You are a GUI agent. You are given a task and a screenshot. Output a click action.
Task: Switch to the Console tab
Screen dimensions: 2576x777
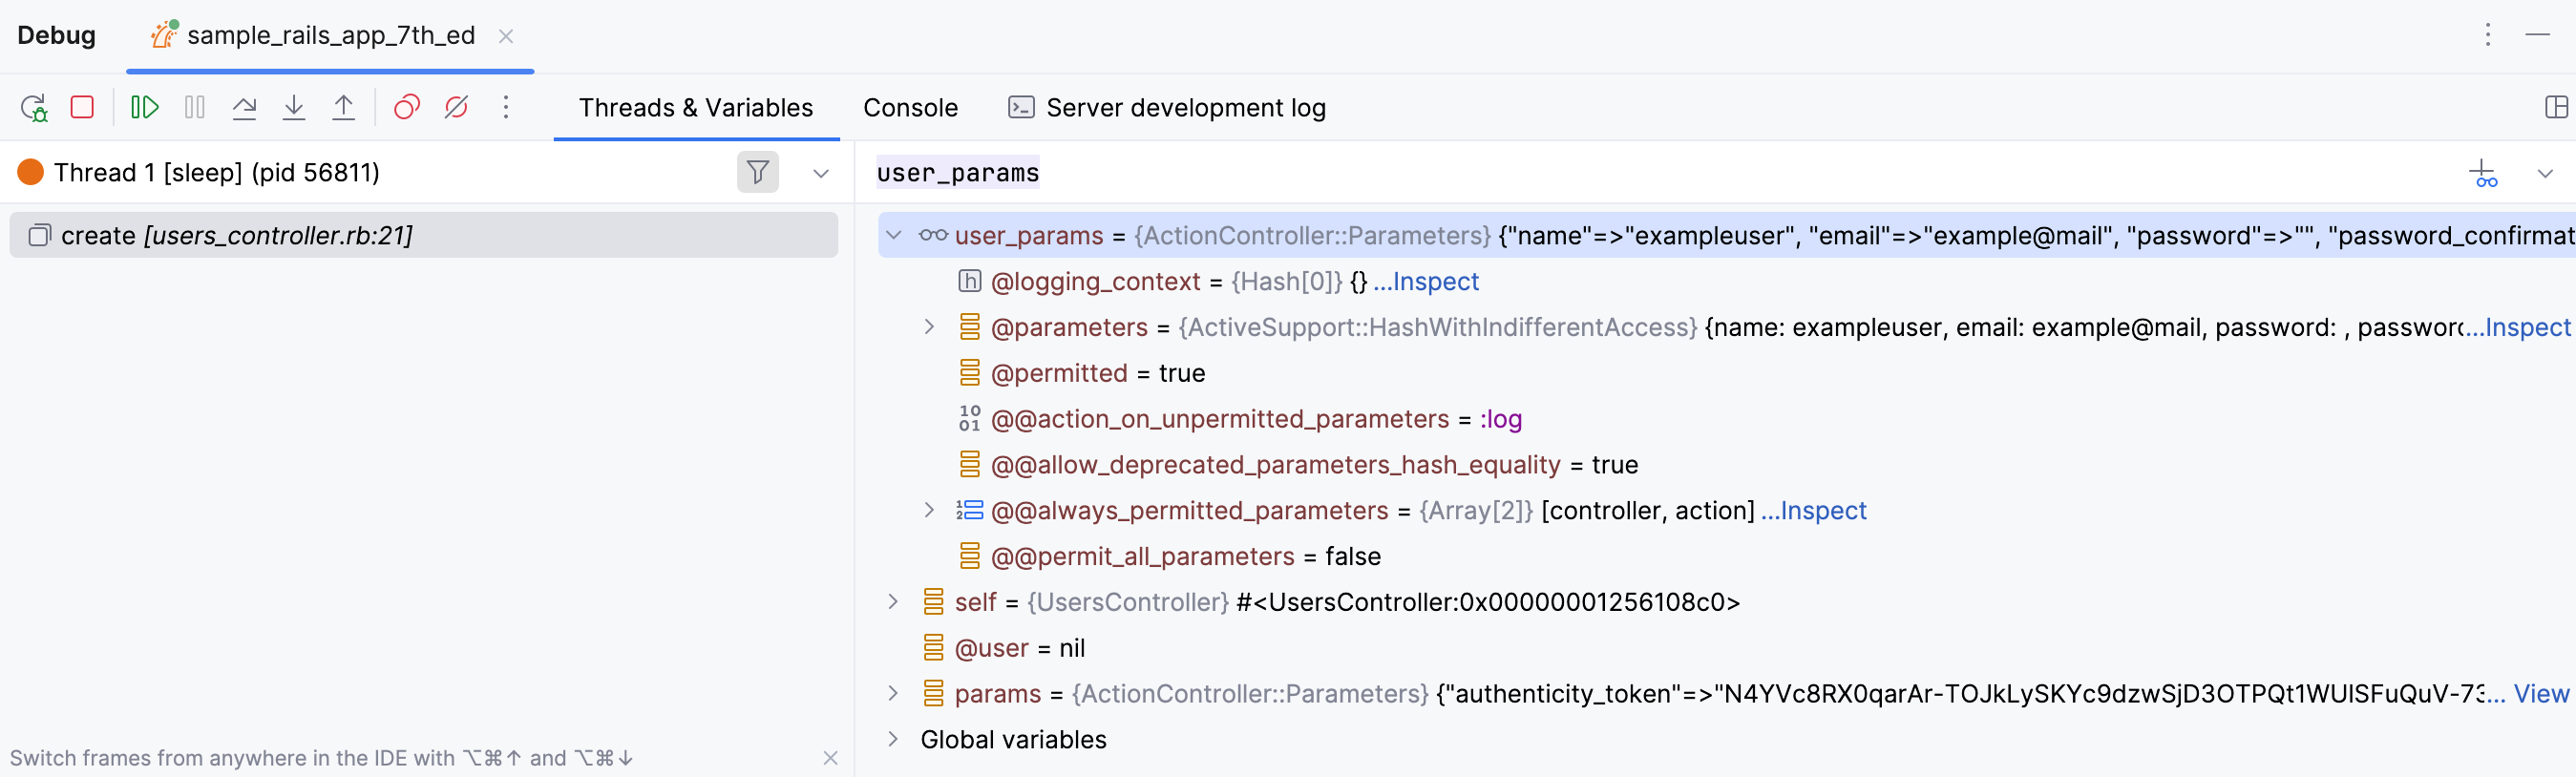click(x=910, y=107)
